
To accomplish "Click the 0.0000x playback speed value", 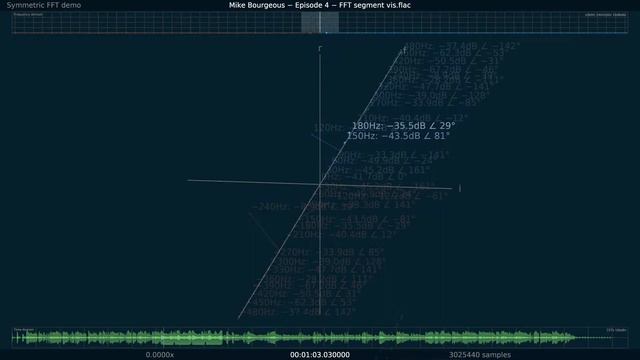I will coord(160,355).
